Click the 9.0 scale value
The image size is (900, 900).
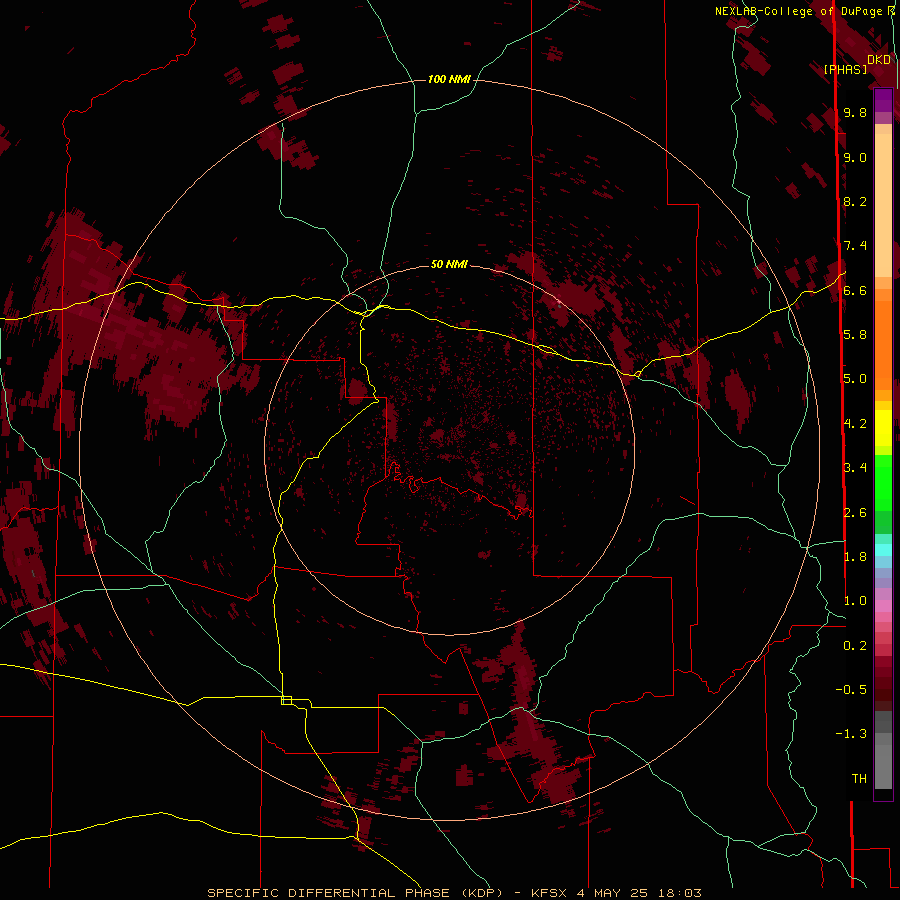point(855,157)
